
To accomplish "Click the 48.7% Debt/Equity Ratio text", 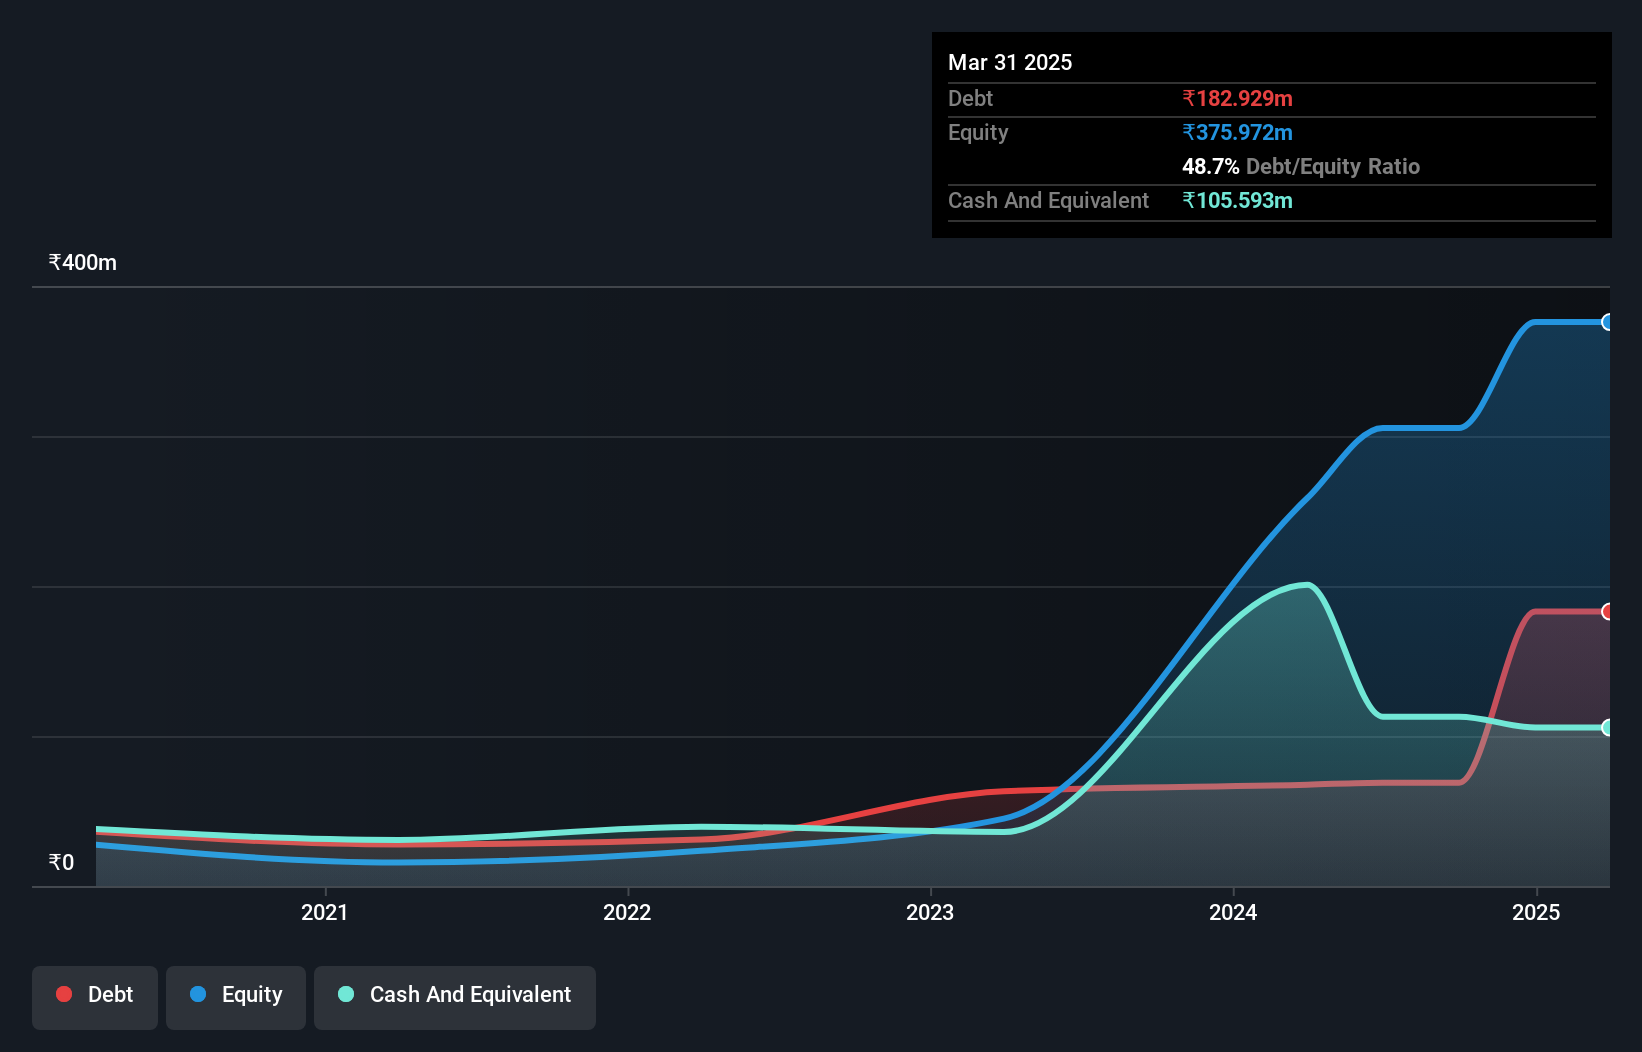I will coord(1301,166).
